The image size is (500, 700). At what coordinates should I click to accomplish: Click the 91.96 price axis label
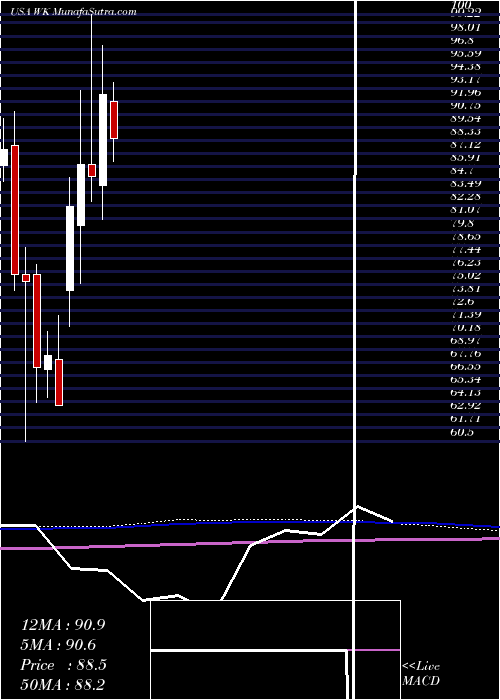pos(466,92)
